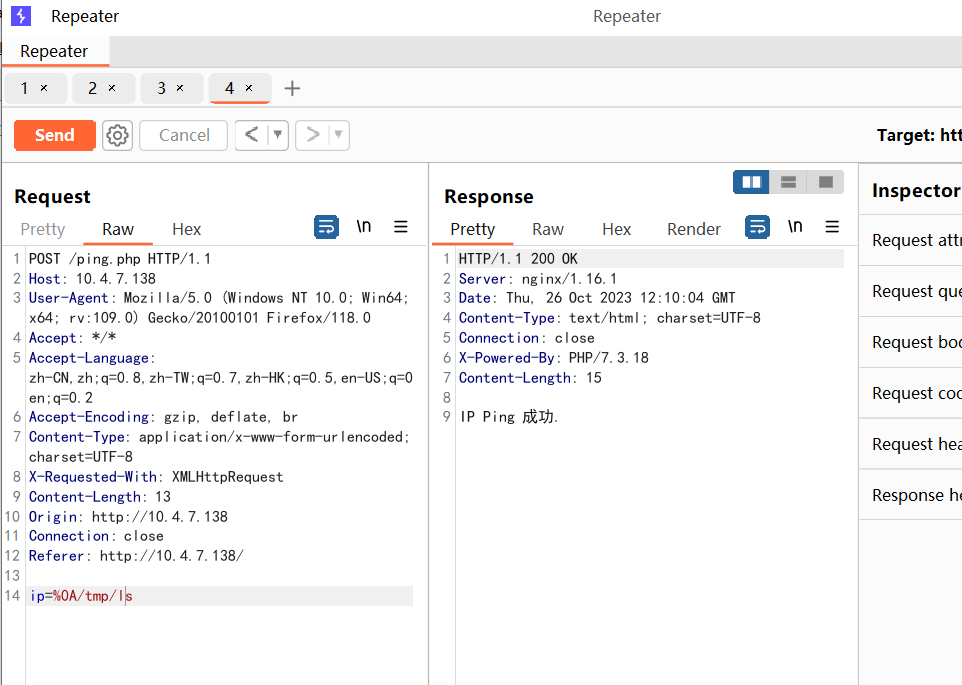This screenshot has width=962, height=685.
Task: Switch to Repeater tab 3
Action: pyautogui.click(x=161, y=88)
